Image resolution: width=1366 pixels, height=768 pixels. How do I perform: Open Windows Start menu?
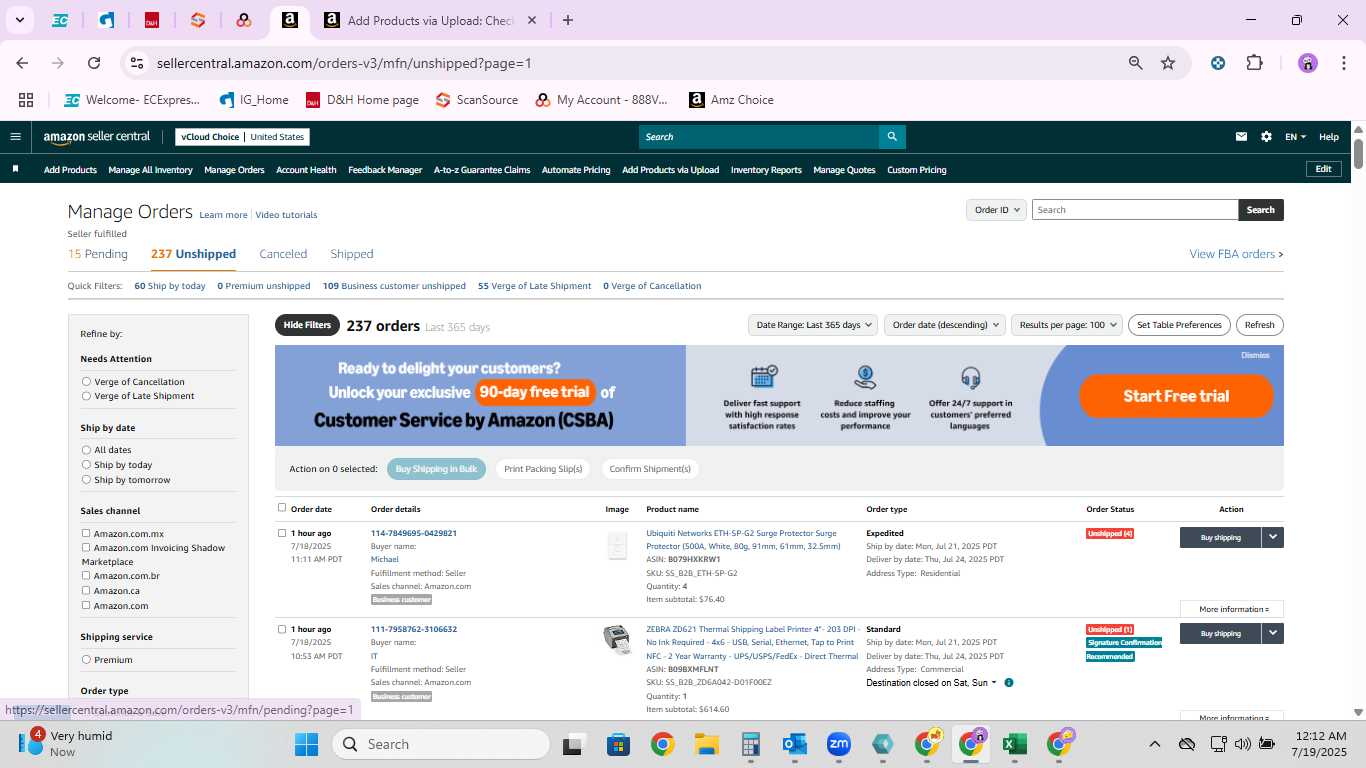[x=306, y=744]
